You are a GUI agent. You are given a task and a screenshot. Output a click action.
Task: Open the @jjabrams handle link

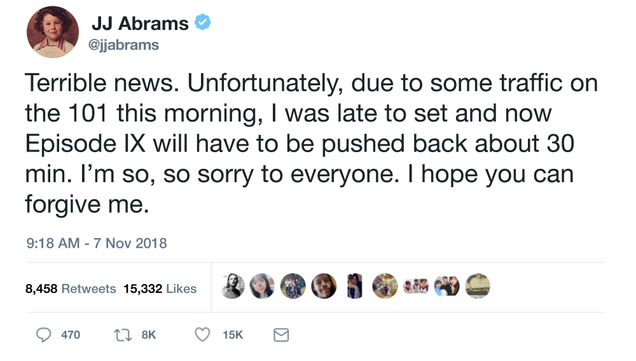(123, 45)
